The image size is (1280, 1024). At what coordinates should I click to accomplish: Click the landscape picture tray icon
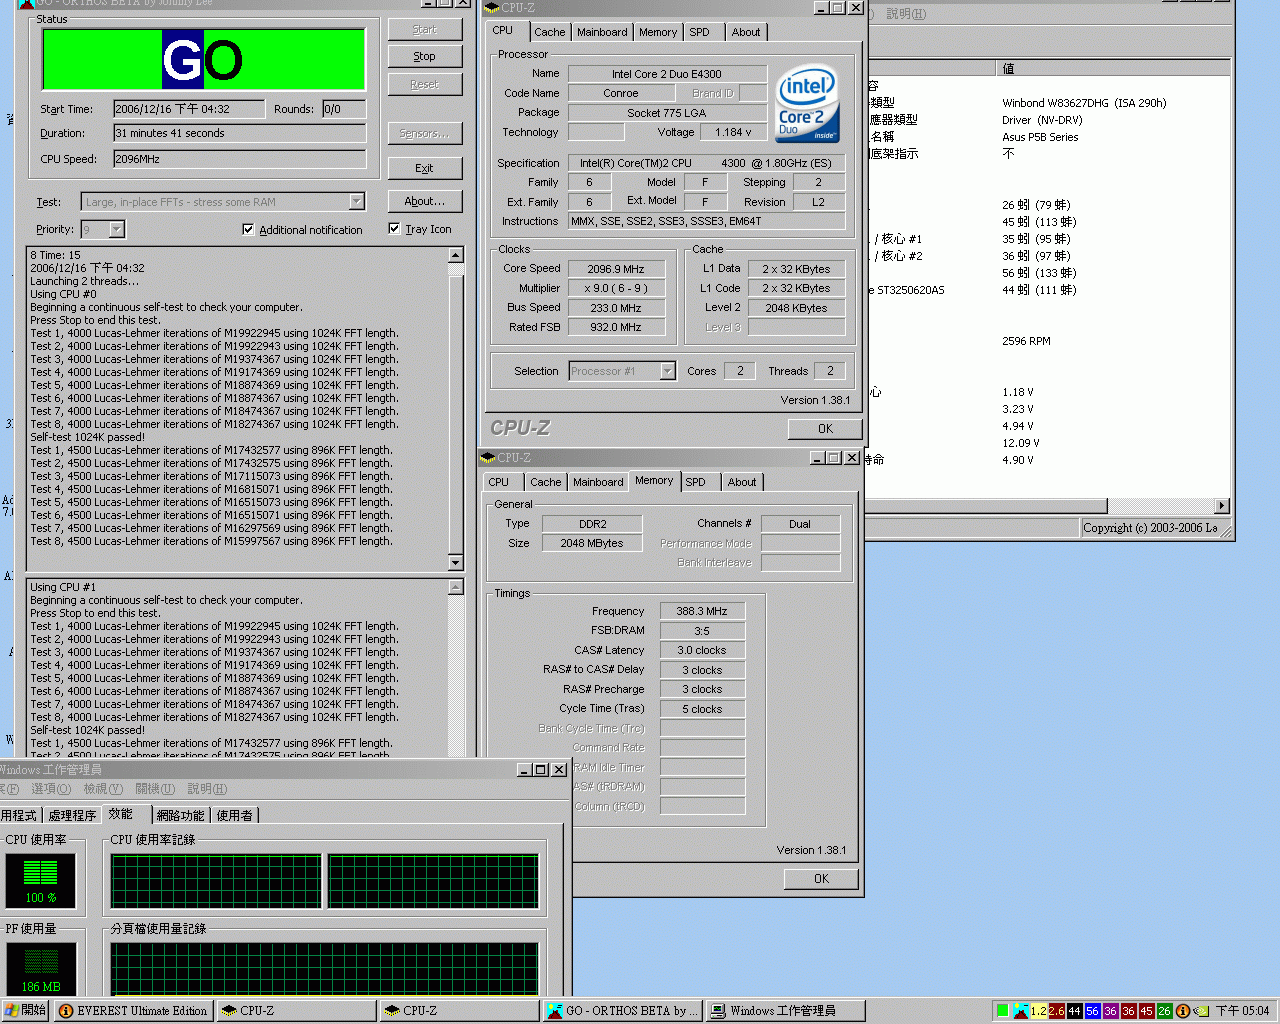coord(1021,1011)
